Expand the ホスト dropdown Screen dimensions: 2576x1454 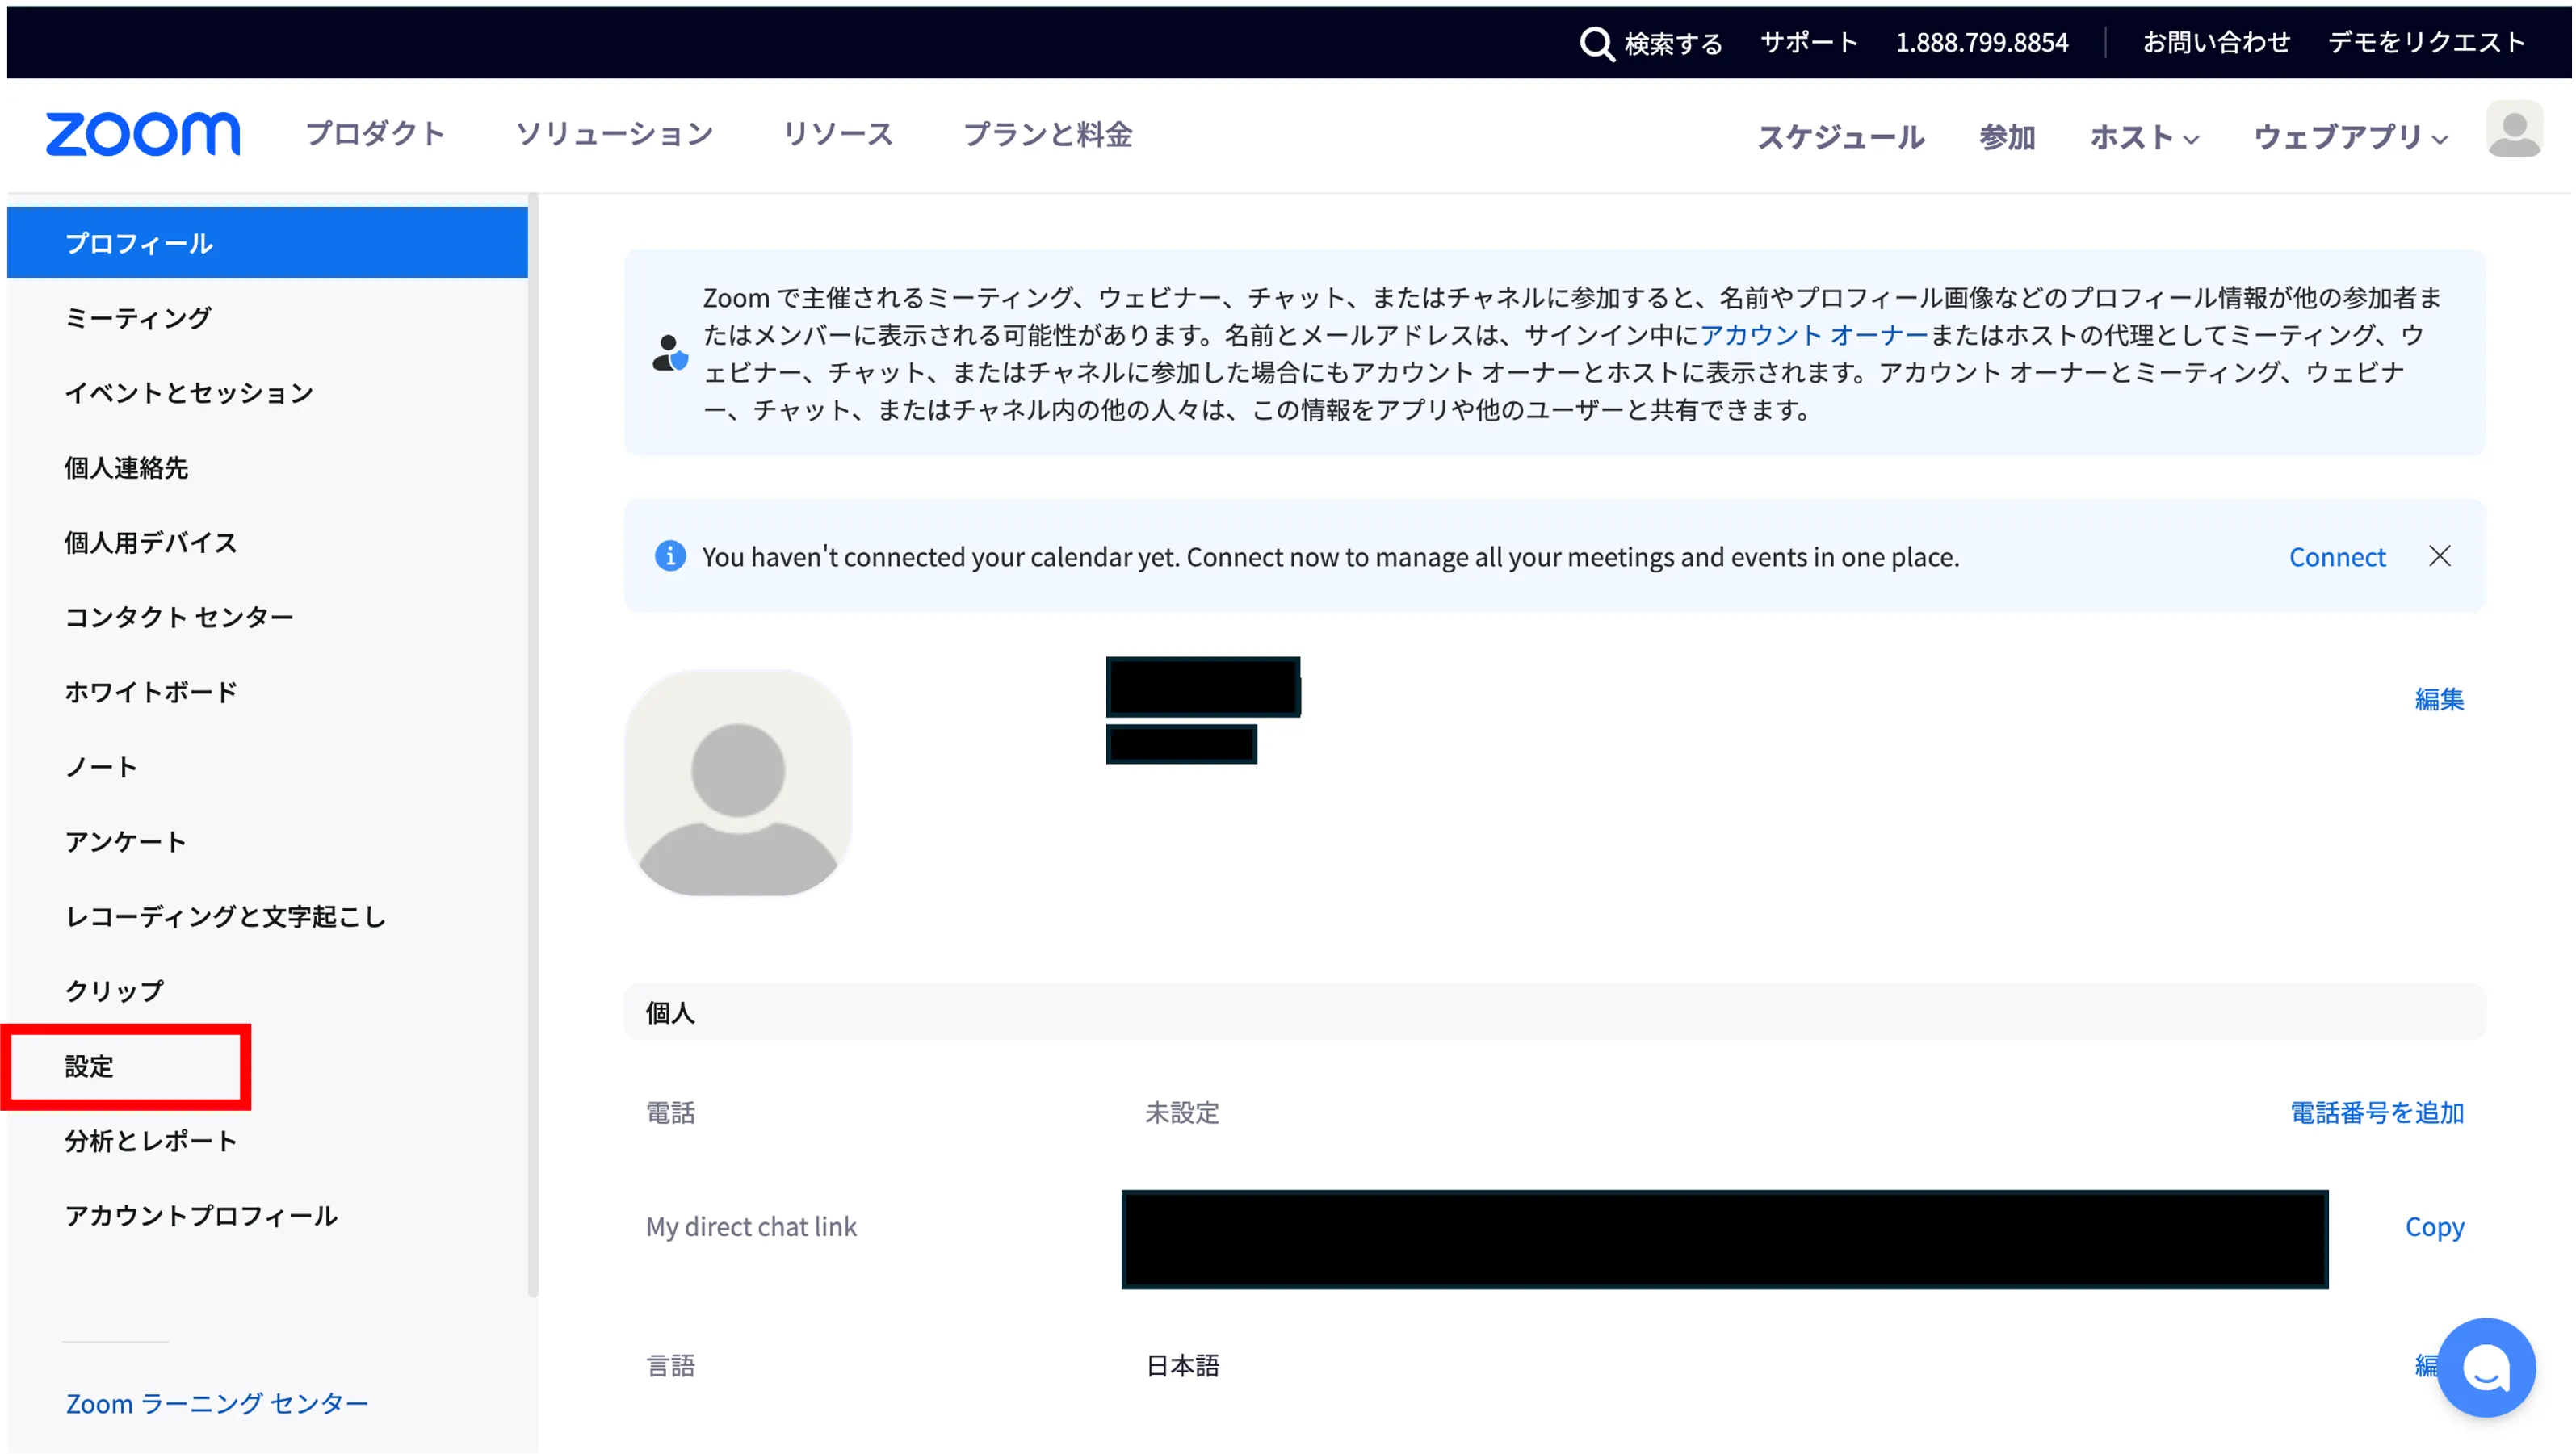(x=2144, y=137)
